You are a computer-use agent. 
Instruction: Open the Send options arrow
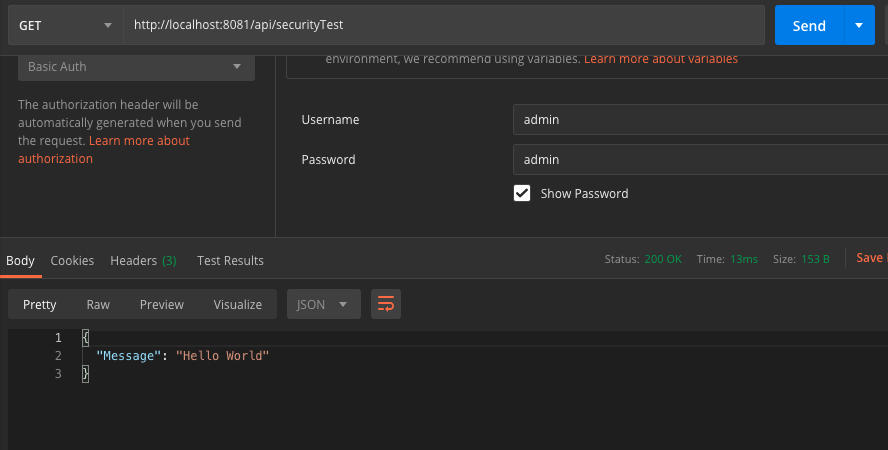859,26
